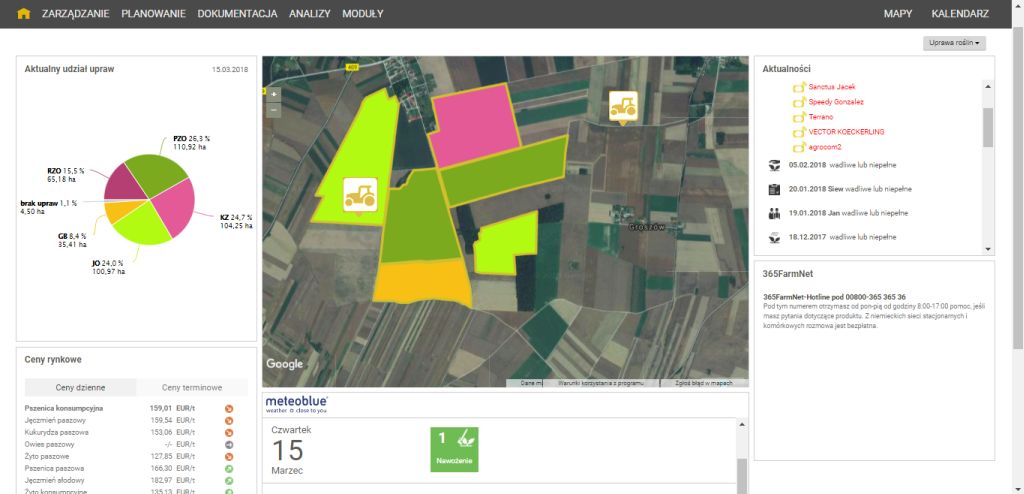Select the orange field on the map
Screen dimensions: 1024x494
423,282
